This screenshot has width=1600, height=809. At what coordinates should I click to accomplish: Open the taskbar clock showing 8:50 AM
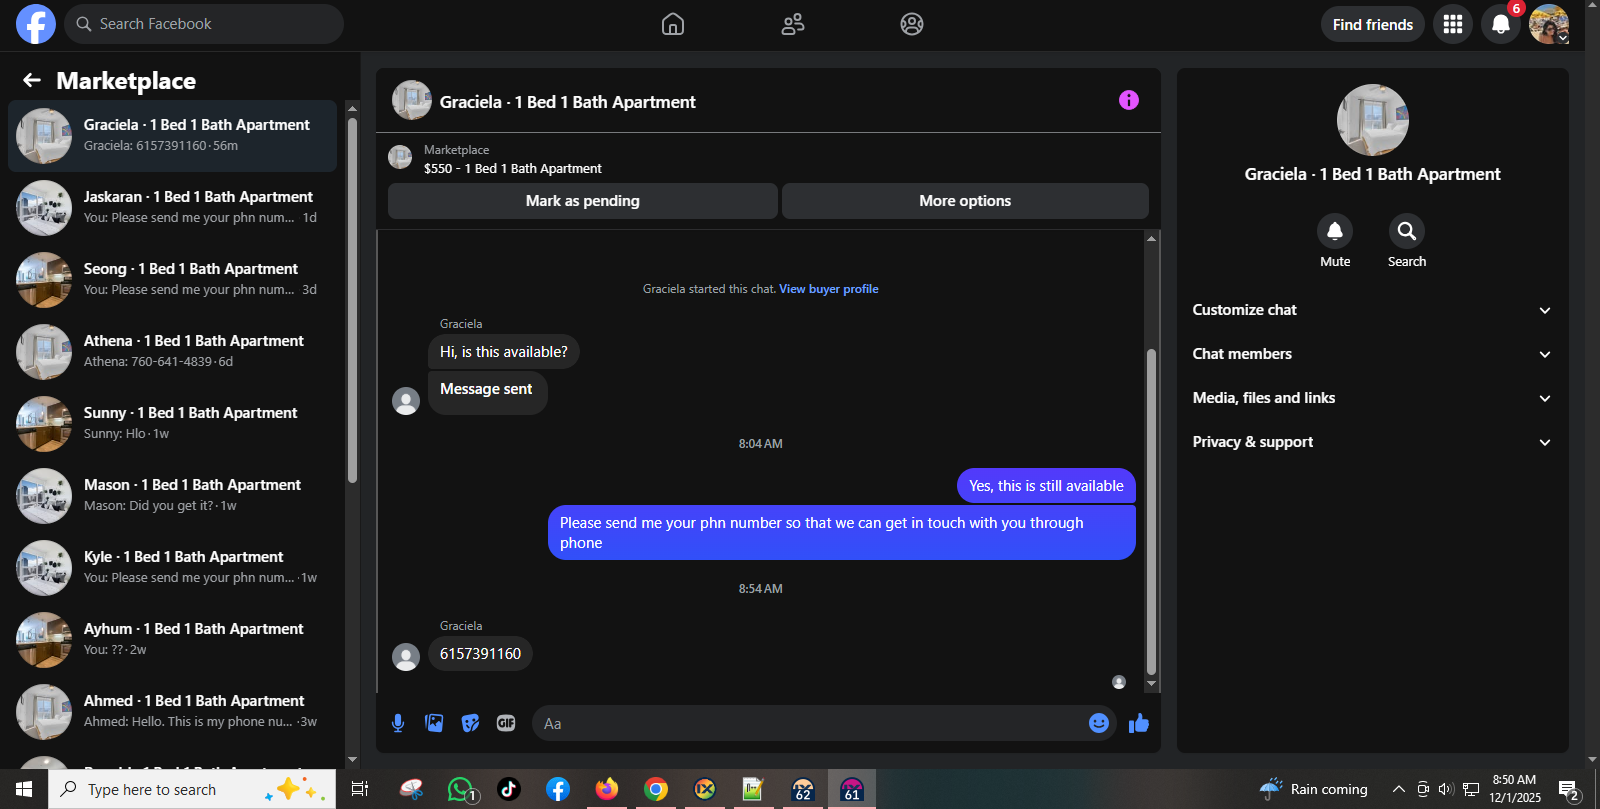1514,789
